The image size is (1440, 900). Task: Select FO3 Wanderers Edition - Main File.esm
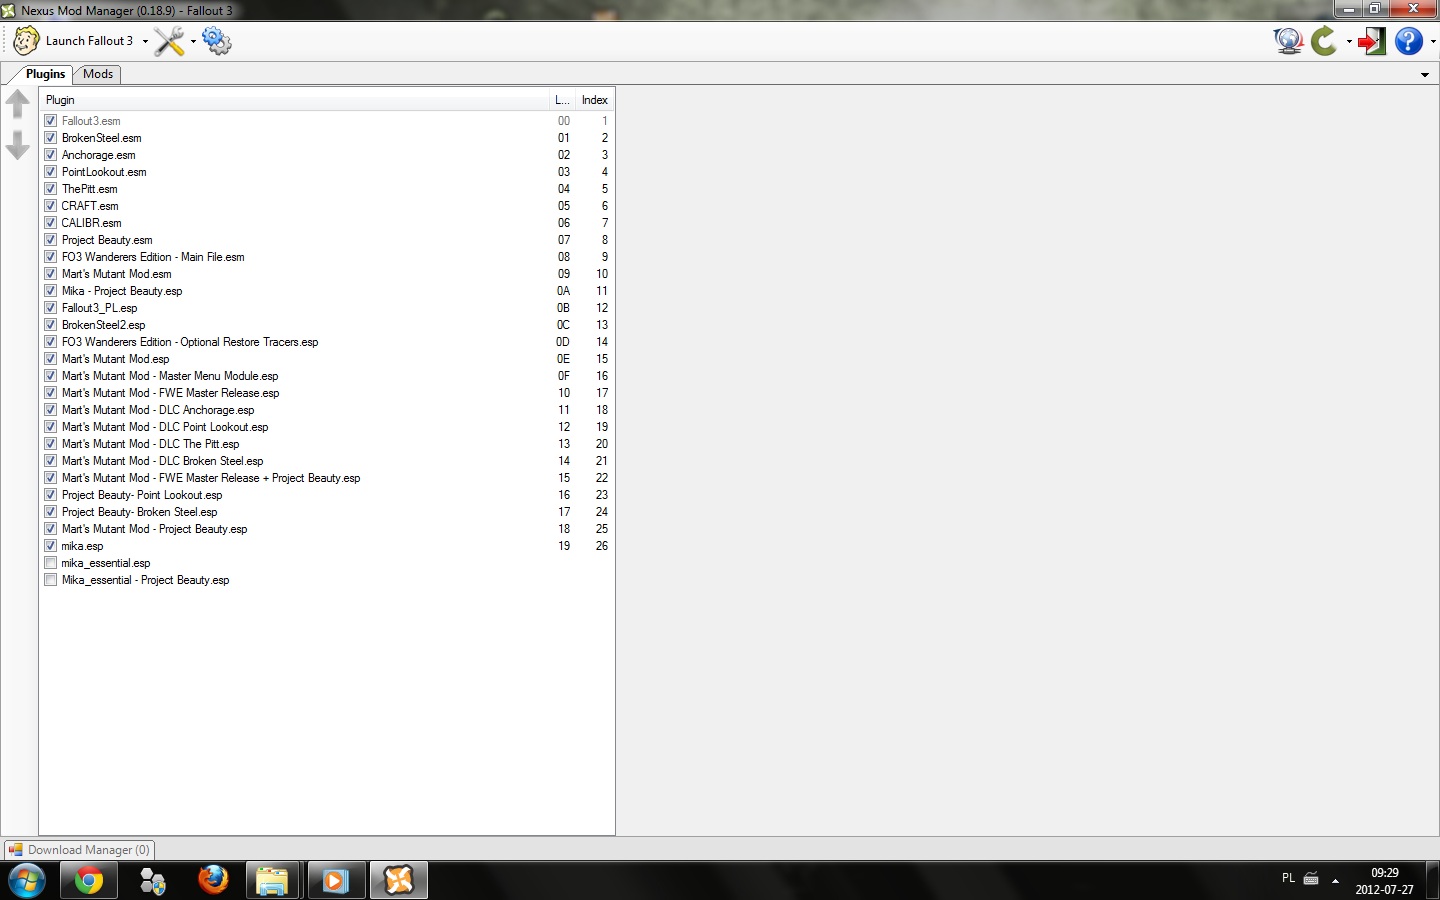coord(326,257)
